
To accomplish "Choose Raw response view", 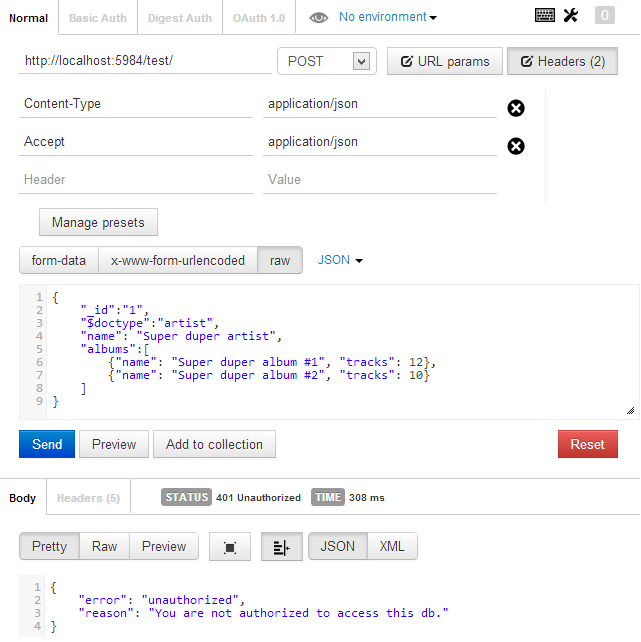I will [x=104, y=547].
